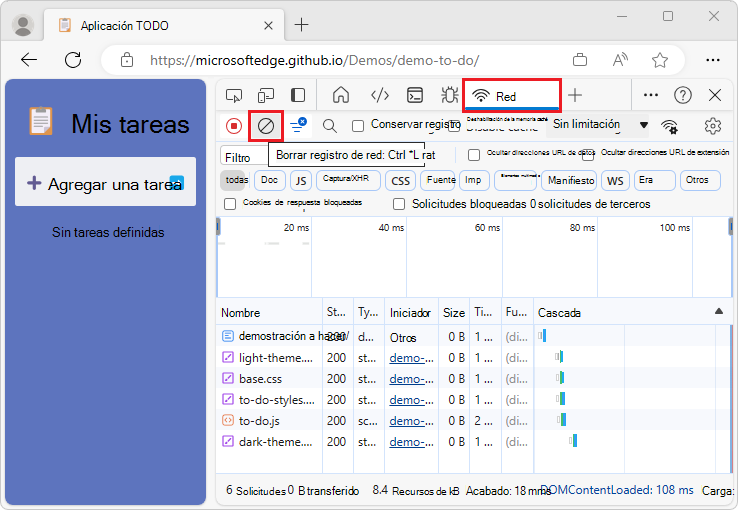Select the dark-theme request row
This screenshot has width=738, height=510.
pos(473,442)
